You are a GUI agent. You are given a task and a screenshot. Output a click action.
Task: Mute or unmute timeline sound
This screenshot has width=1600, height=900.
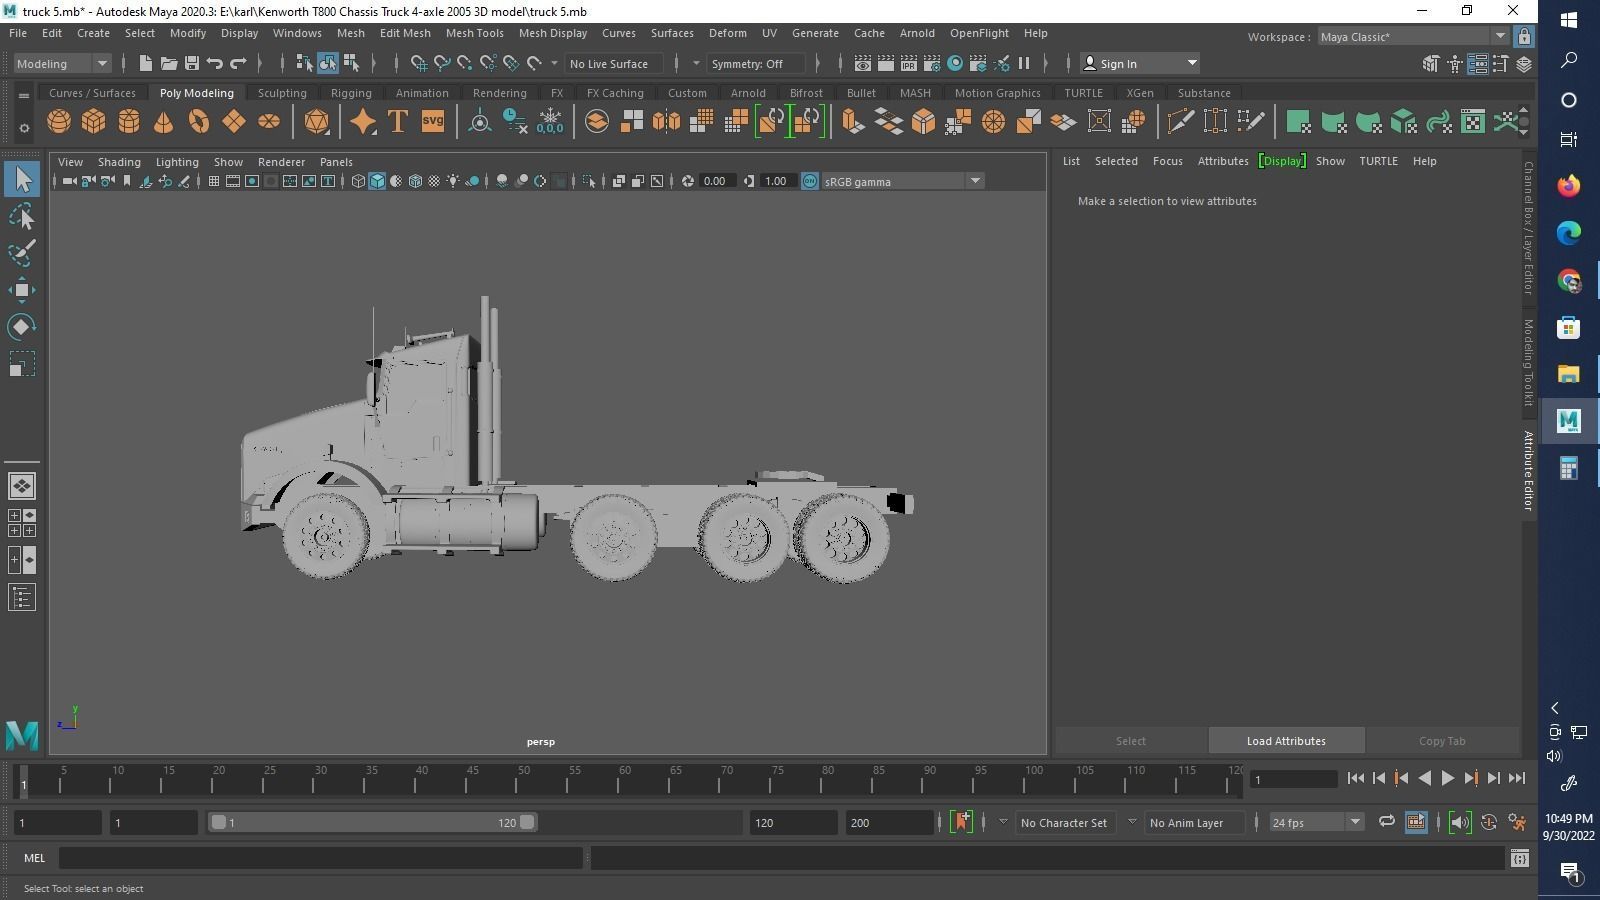click(x=1459, y=822)
